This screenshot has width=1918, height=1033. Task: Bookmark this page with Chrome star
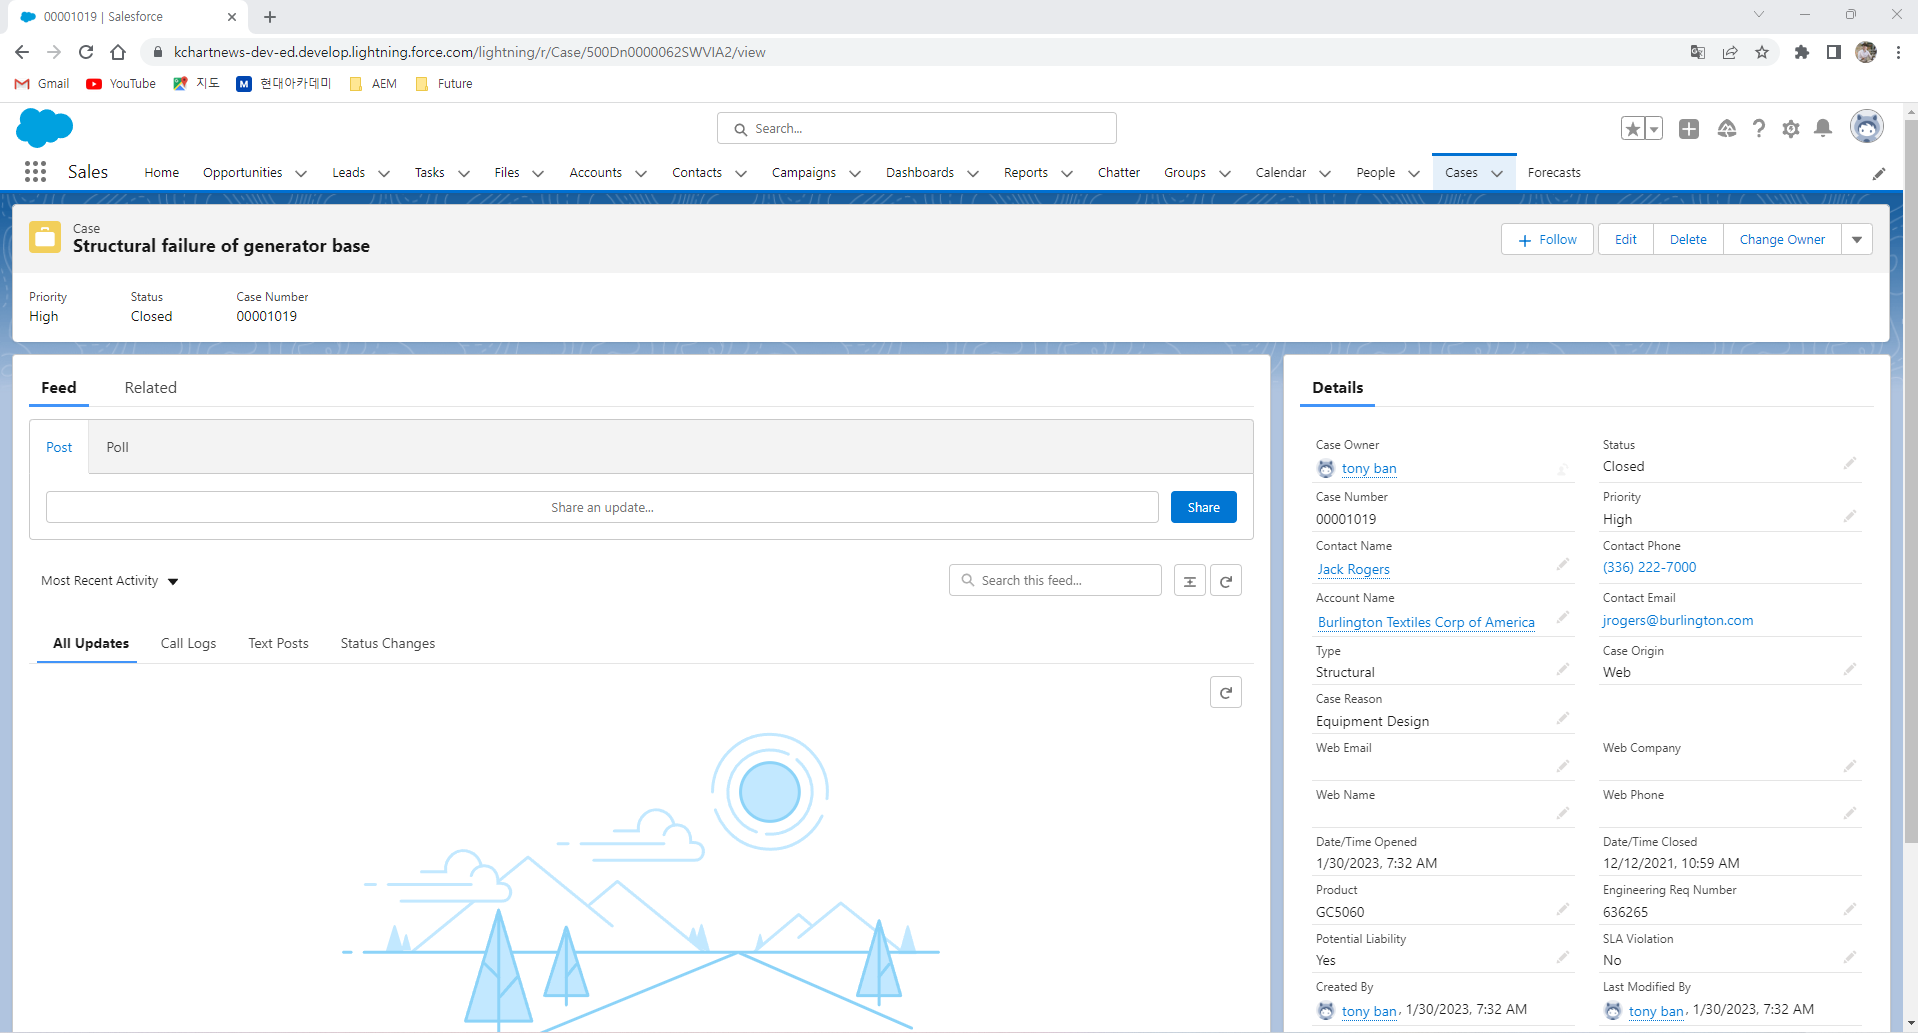click(1762, 52)
